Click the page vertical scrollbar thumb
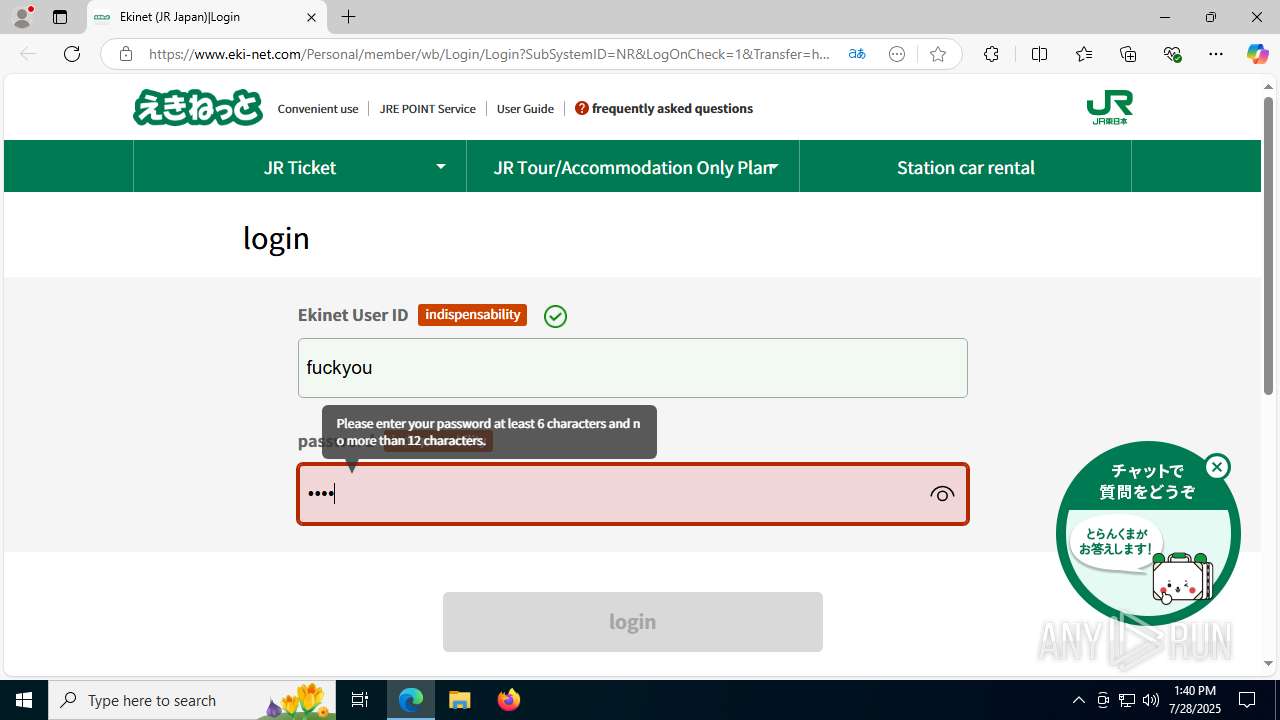1280x720 pixels. pyautogui.click(x=1268, y=245)
